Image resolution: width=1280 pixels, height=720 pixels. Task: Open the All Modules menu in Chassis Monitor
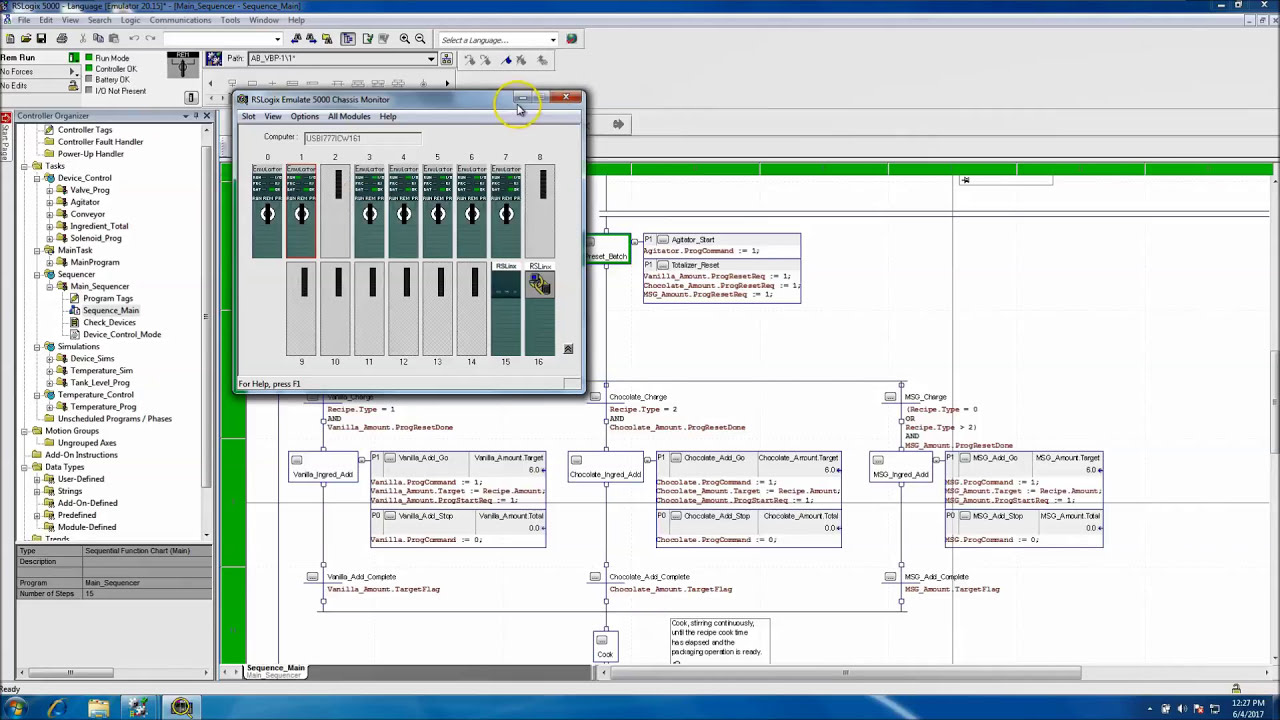(x=349, y=117)
